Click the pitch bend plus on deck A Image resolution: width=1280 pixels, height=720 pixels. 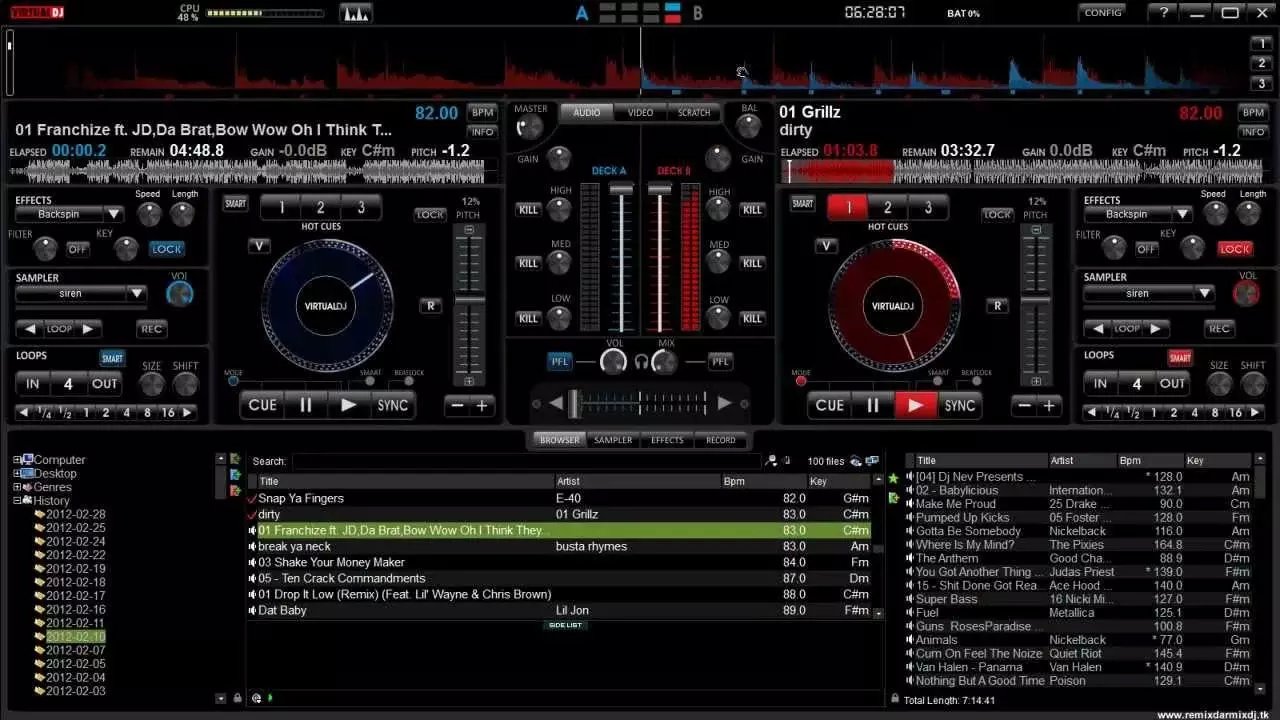tap(482, 406)
